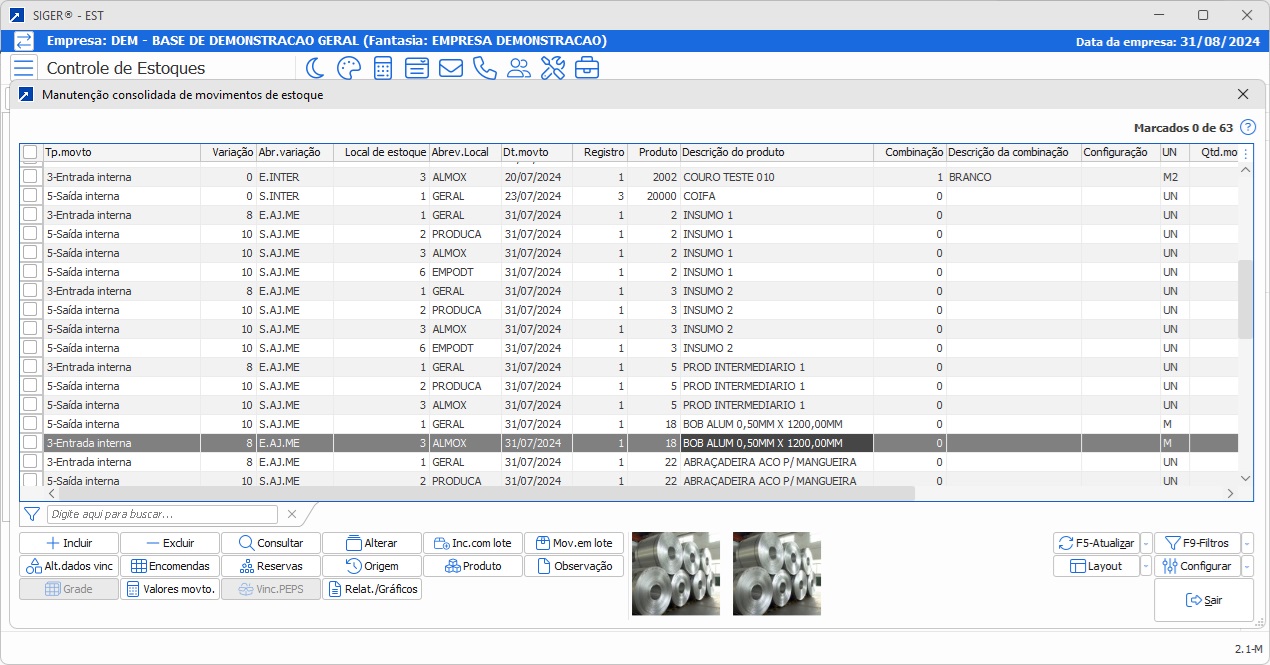Image resolution: width=1270 pixels, height=665 pixels.
Task: Sort by the Dt.movto column header
Action: 535,153
